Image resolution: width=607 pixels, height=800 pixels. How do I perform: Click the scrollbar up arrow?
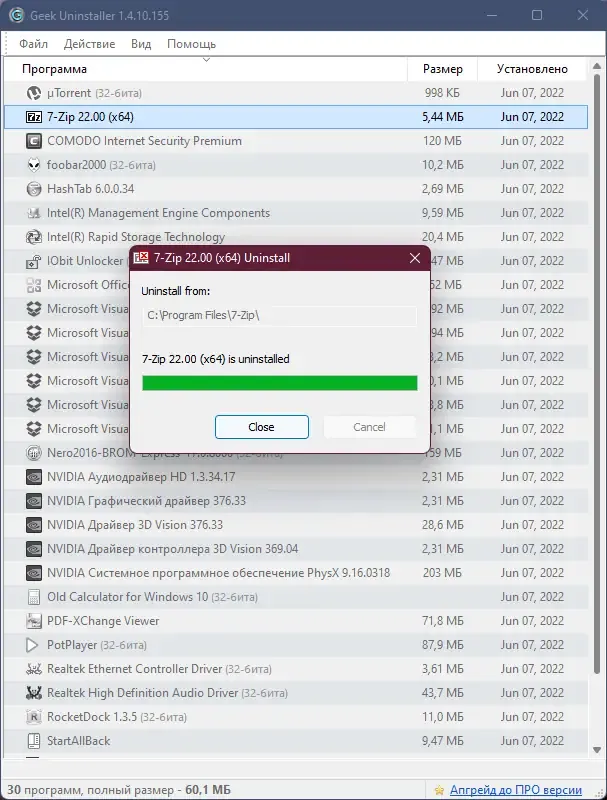[597, 66]
